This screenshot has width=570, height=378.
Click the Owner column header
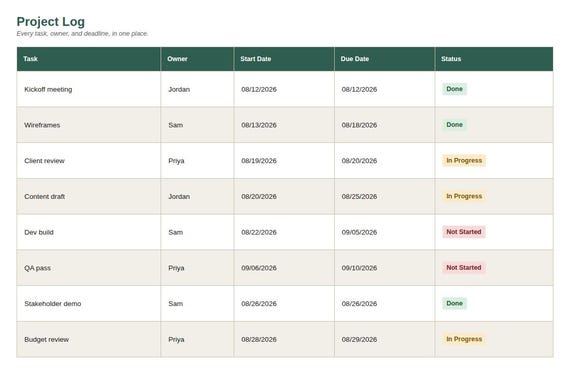197,59
